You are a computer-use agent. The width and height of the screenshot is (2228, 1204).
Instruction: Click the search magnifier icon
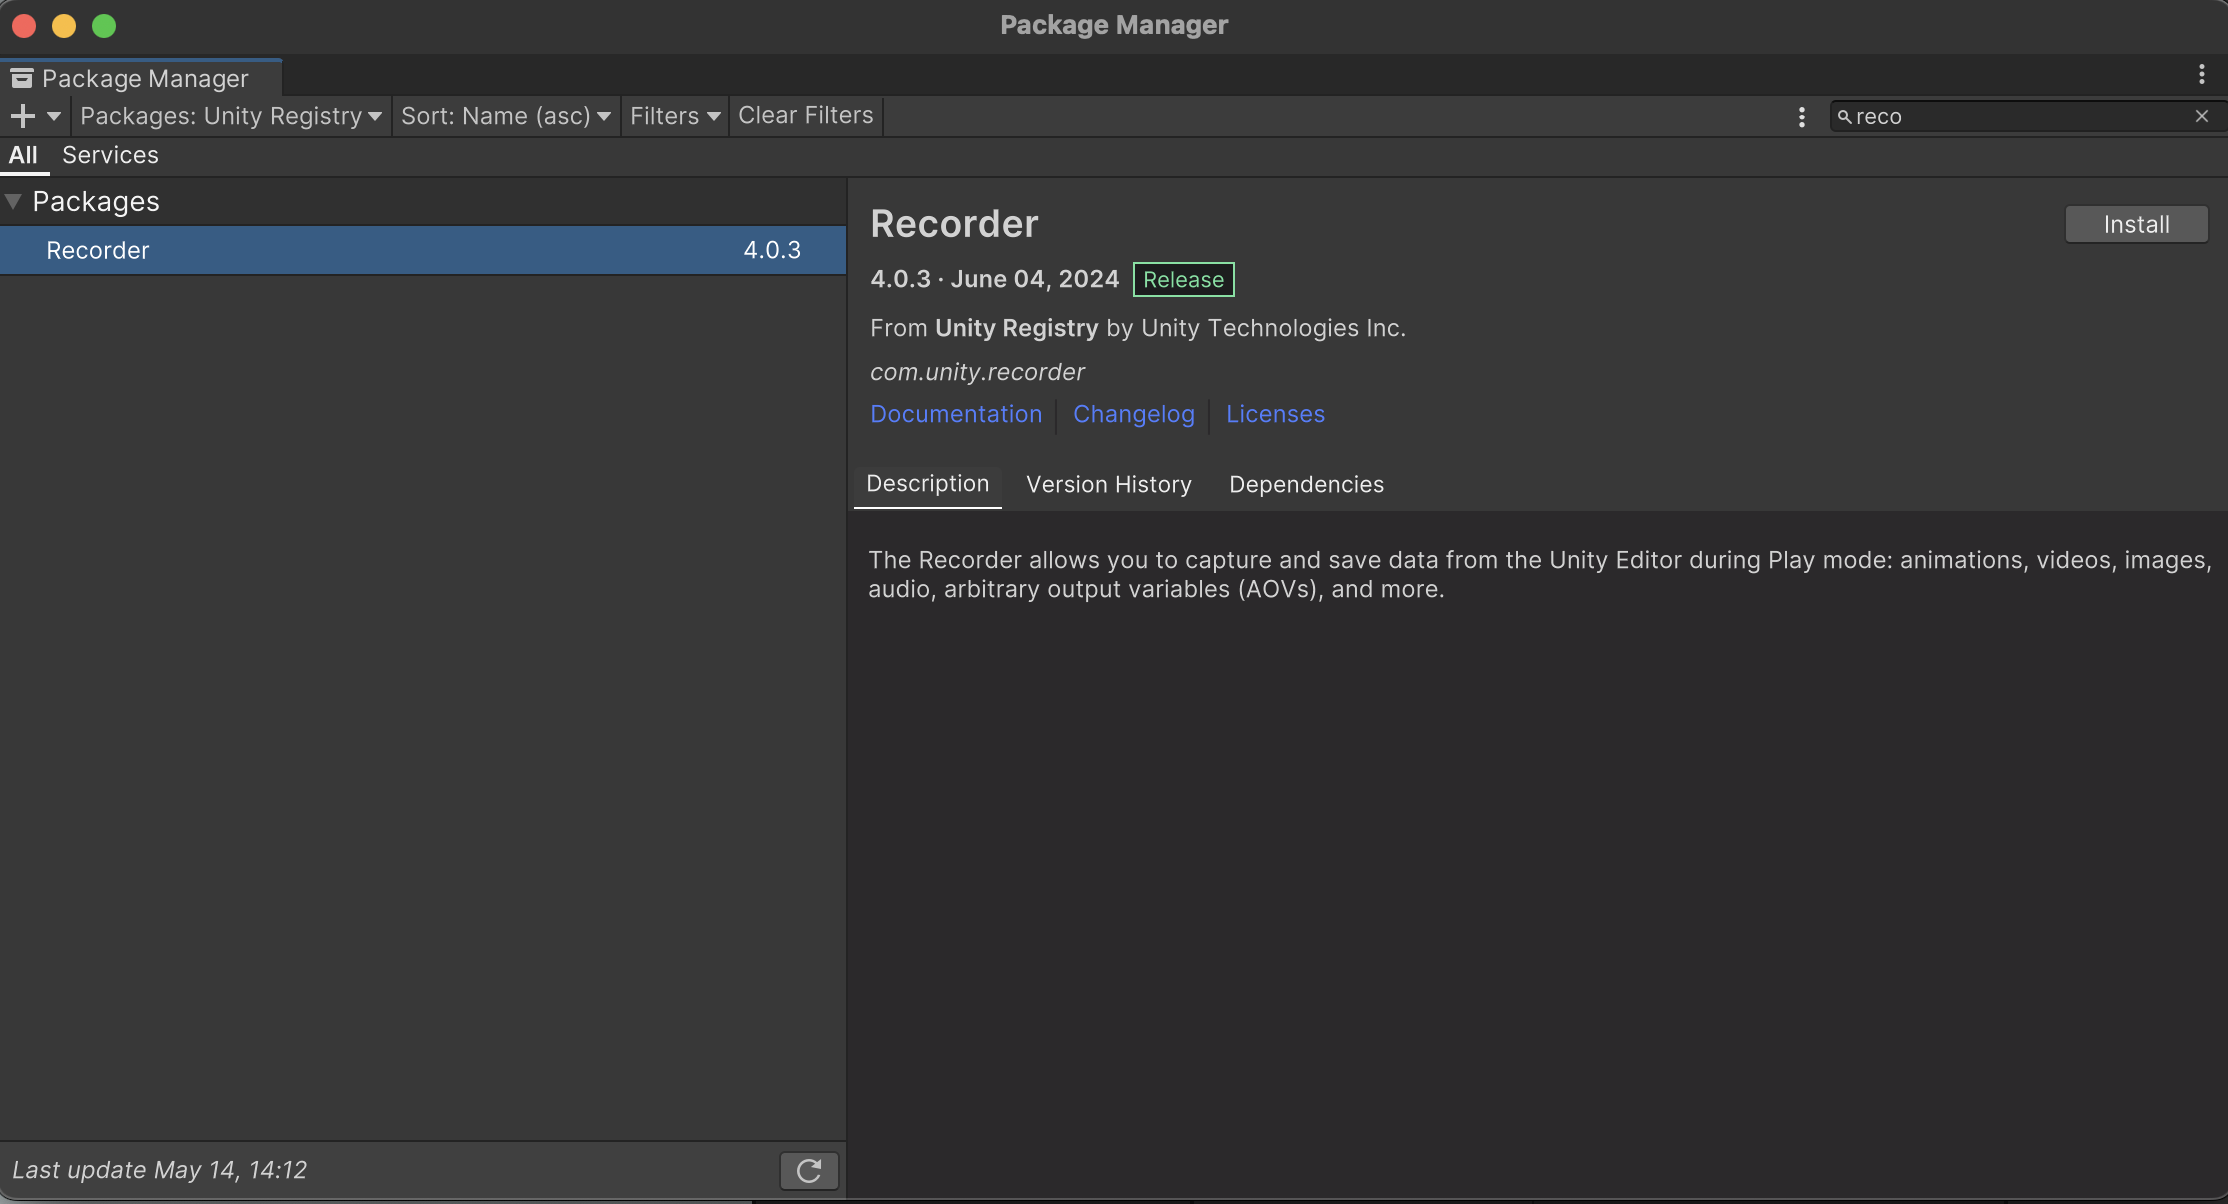[x=1845, y=116]
